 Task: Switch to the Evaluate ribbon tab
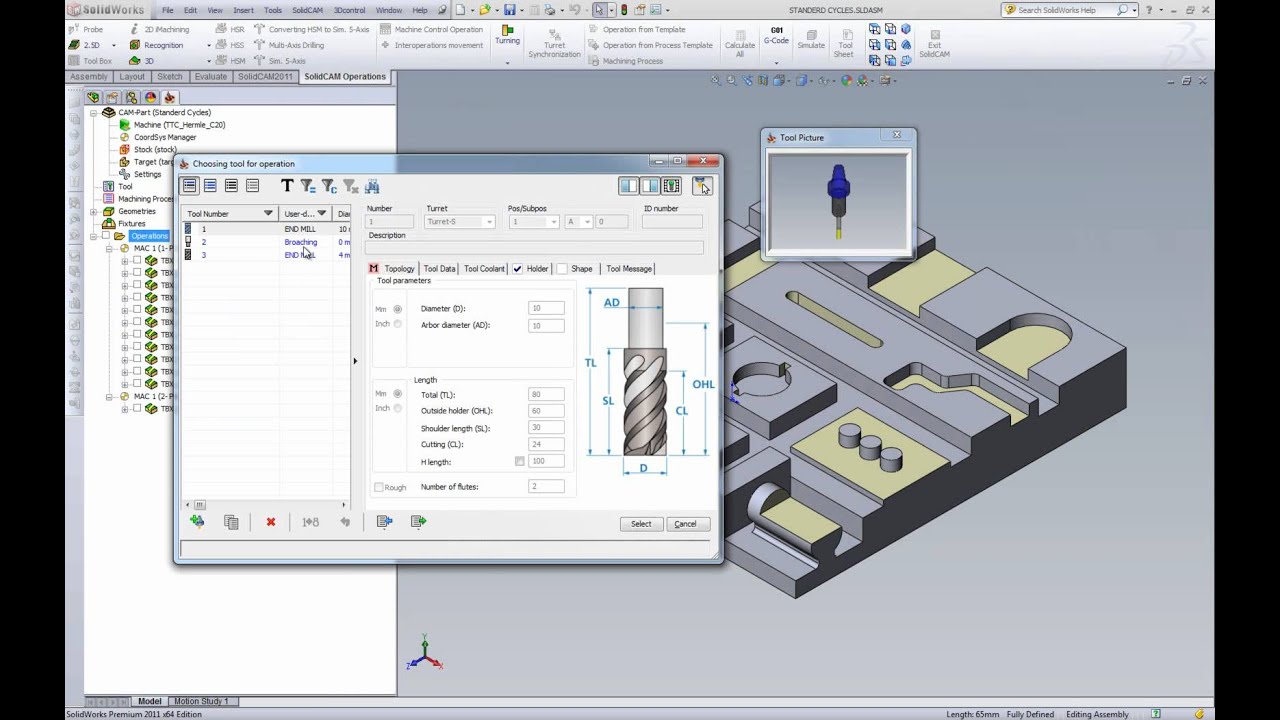coord(210,76)
